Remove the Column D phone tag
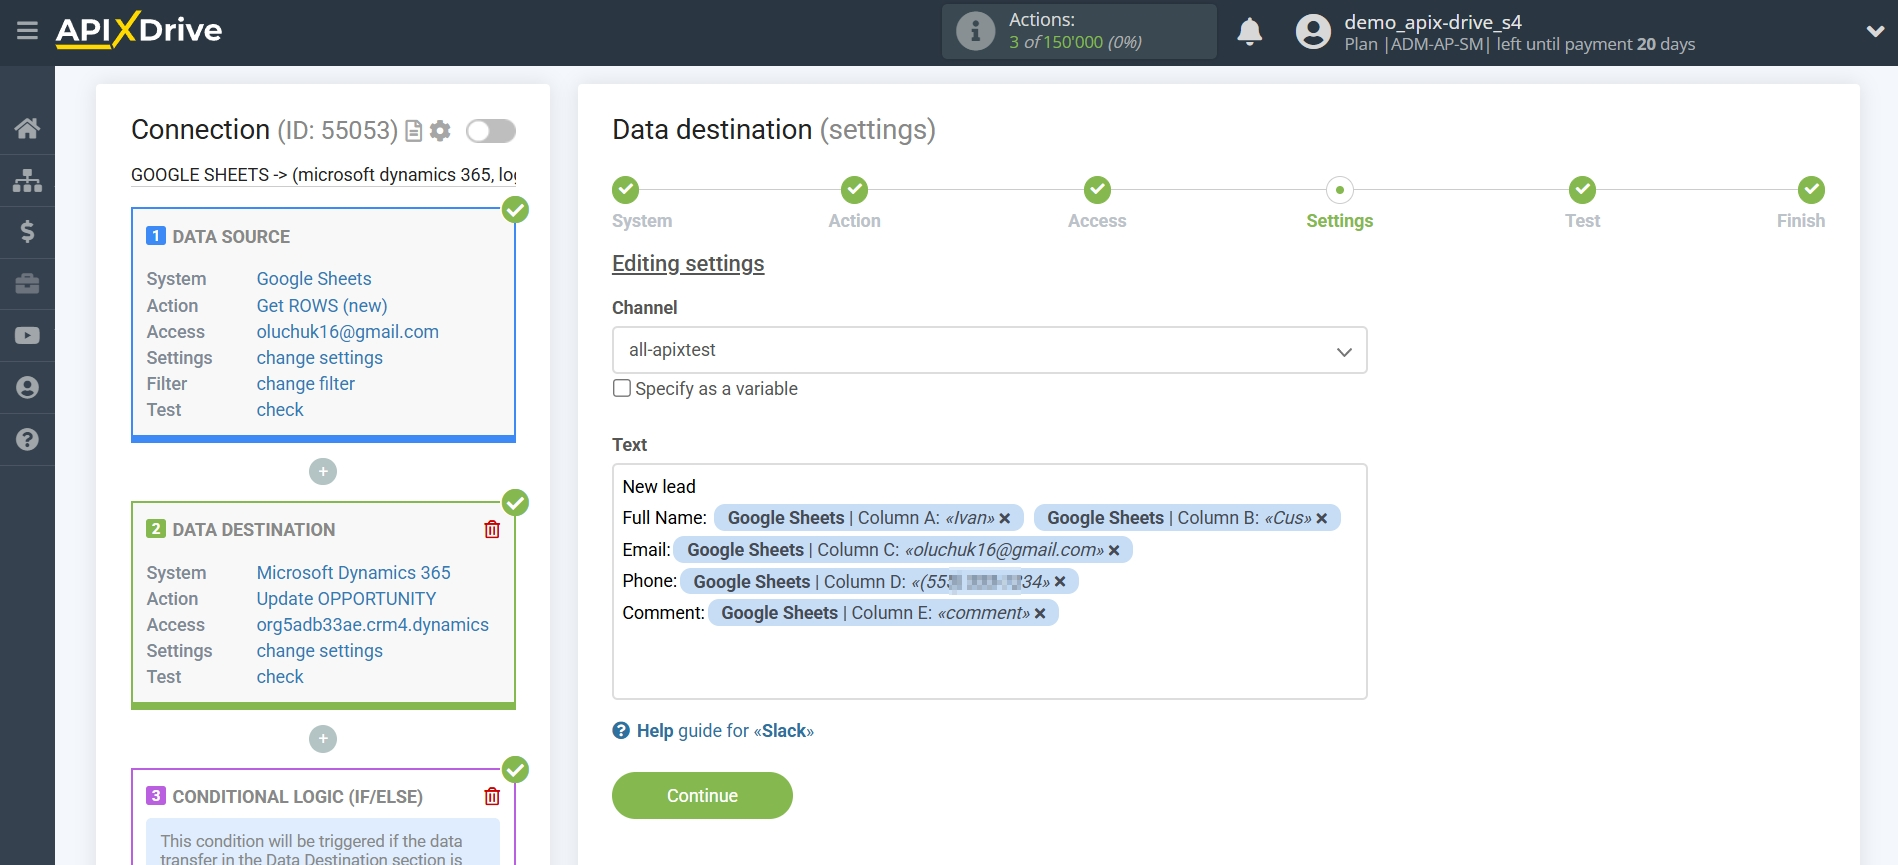This screenshot has width=1898, height=865. (x=1060, y=582)
